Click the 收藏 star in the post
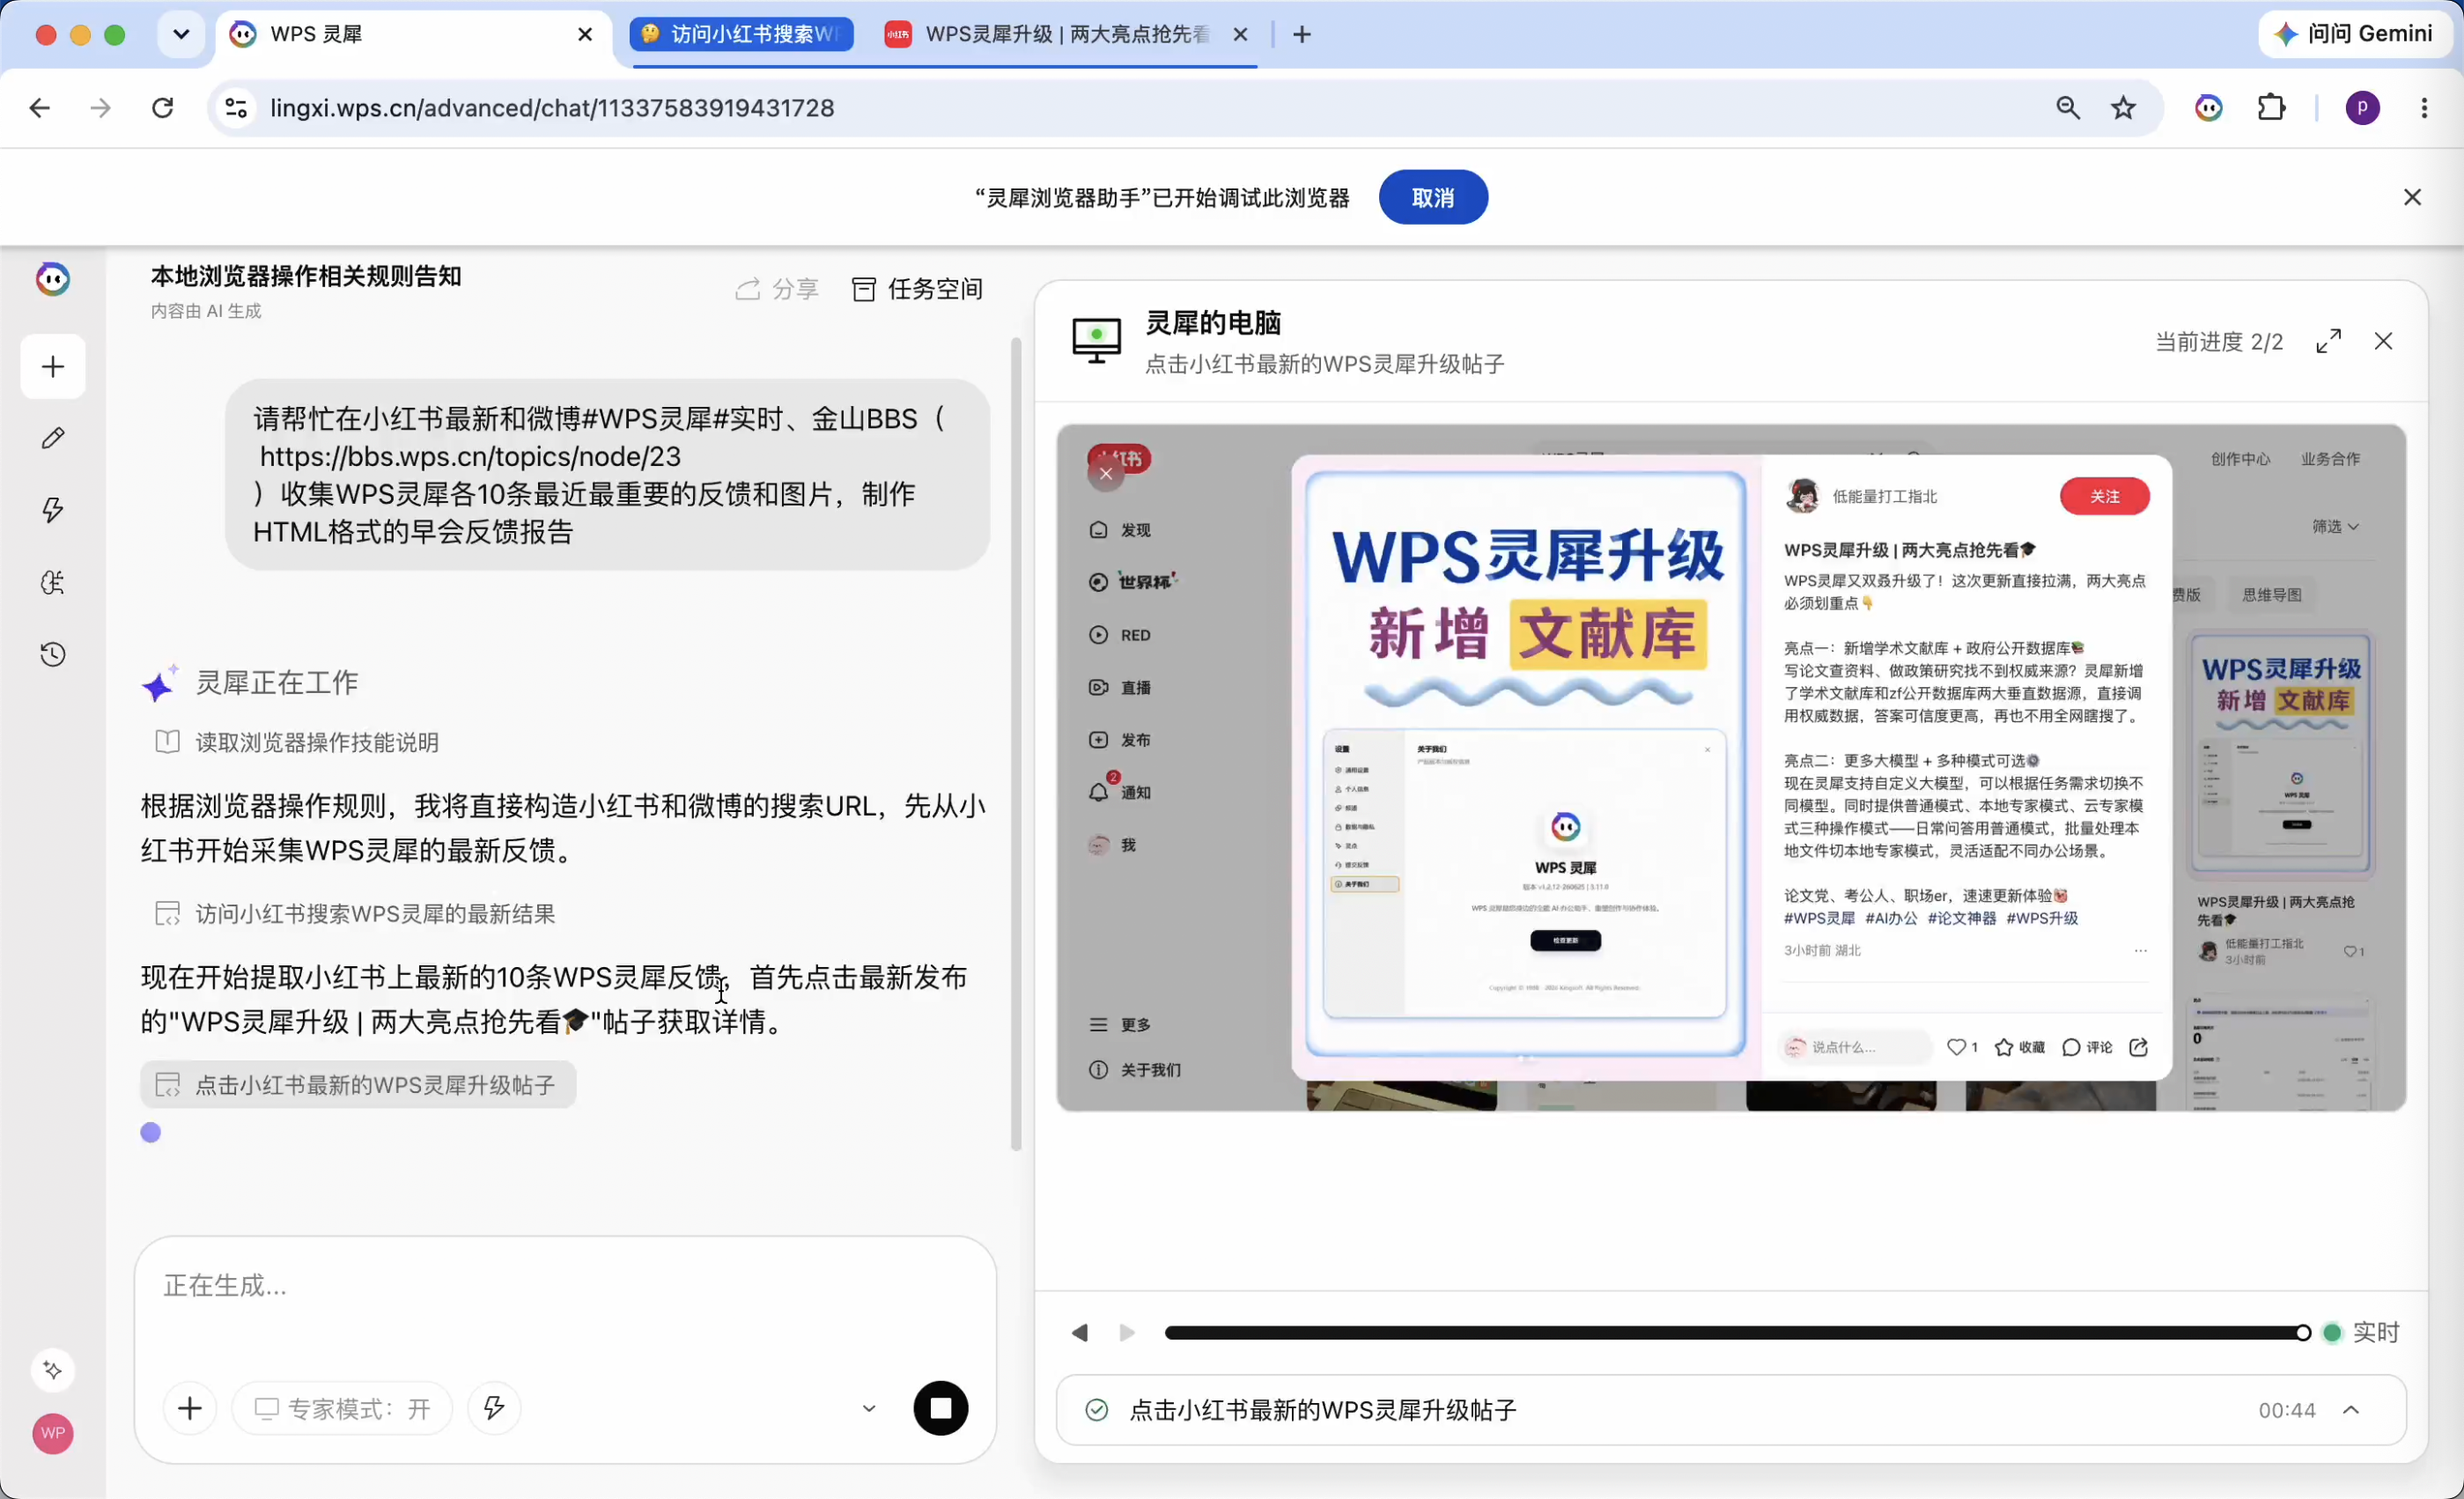This screenshot has width=2464, height=1499. [2019, 1047]
